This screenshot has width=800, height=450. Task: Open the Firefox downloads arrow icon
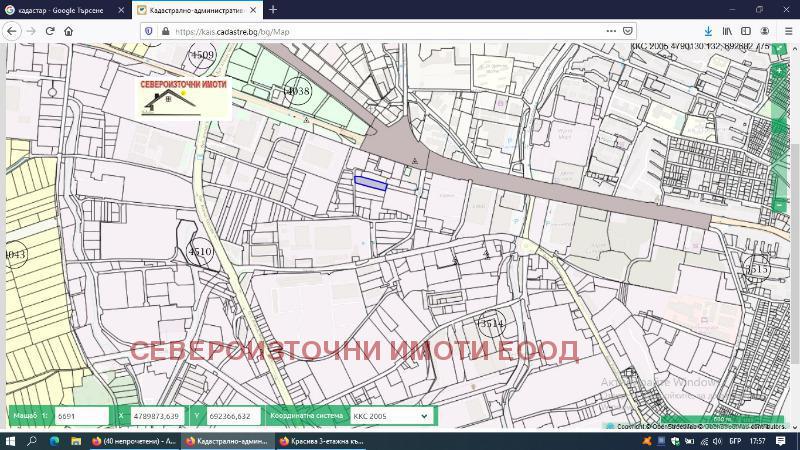click(x=708, y=31)
